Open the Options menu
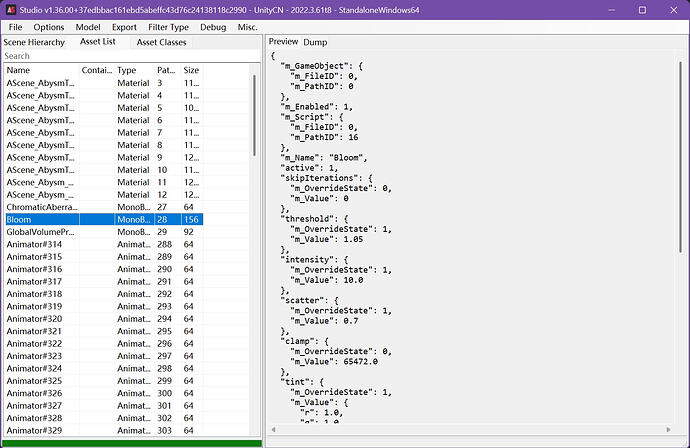690x448 pixels. point(49,27)
